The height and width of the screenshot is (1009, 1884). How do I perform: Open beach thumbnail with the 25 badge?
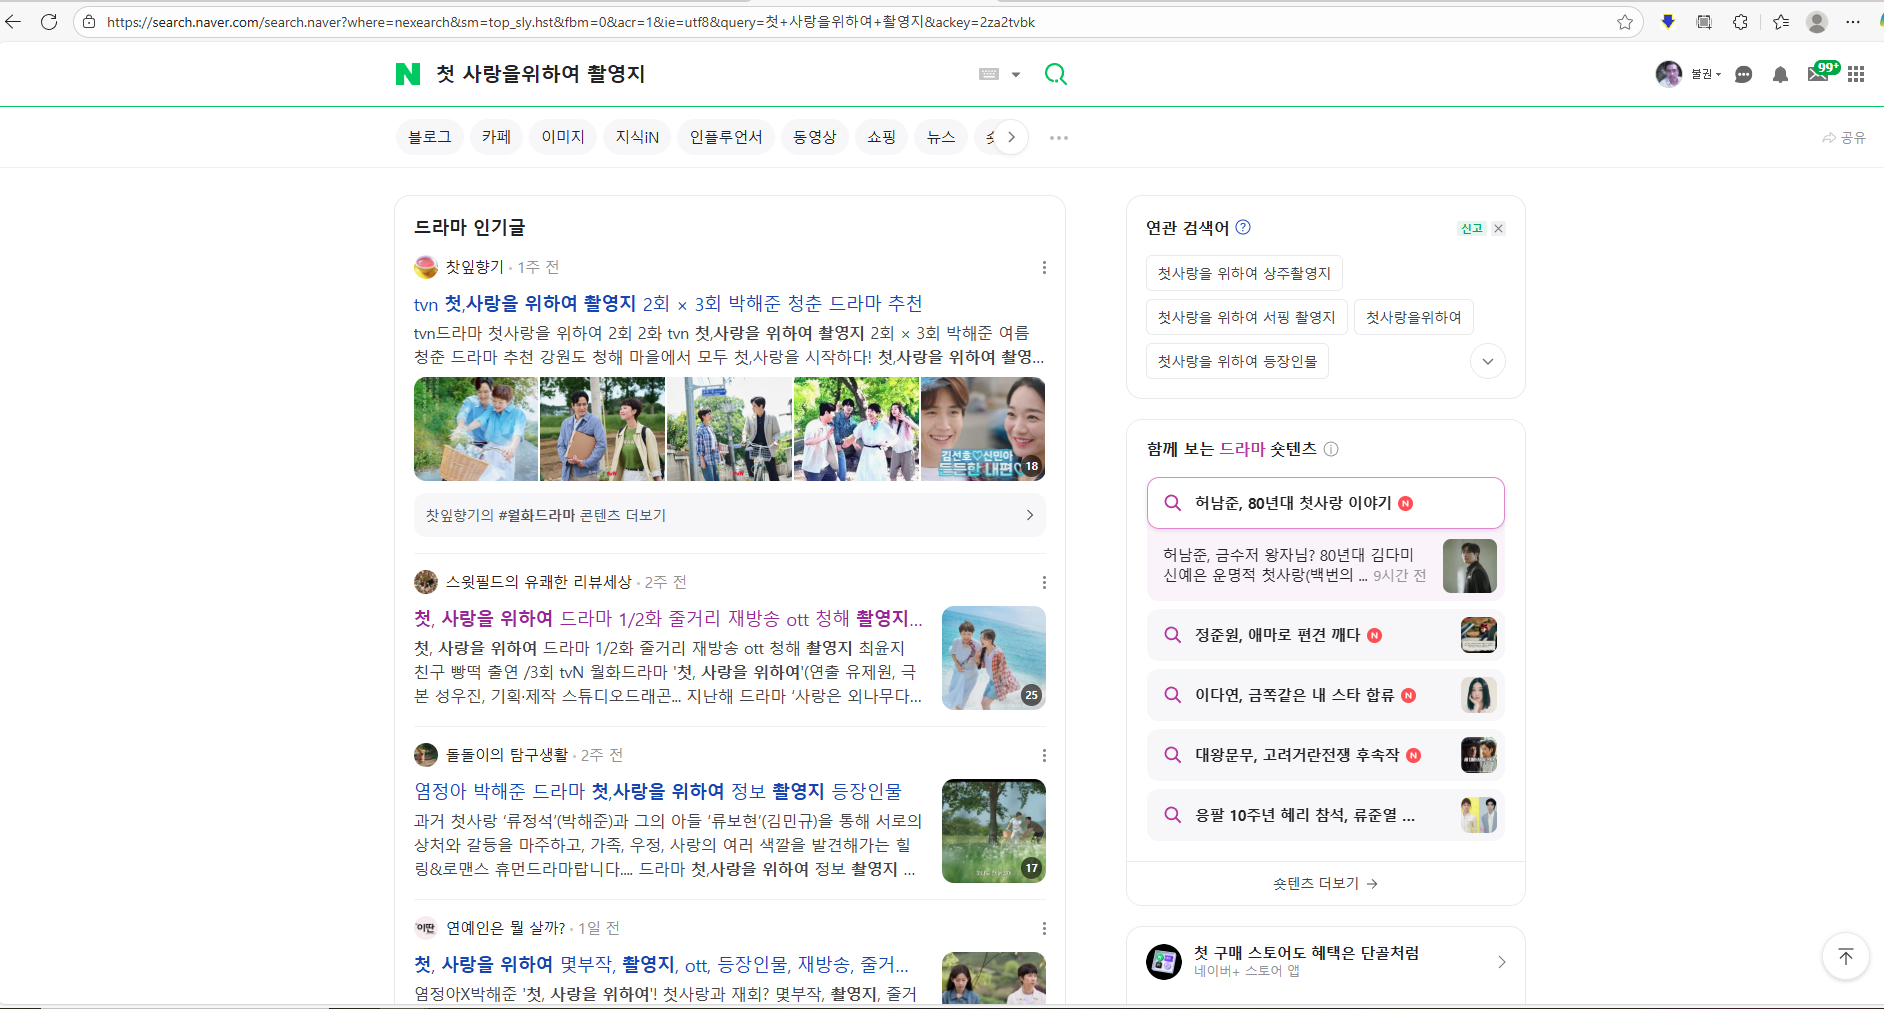(994, 658)
